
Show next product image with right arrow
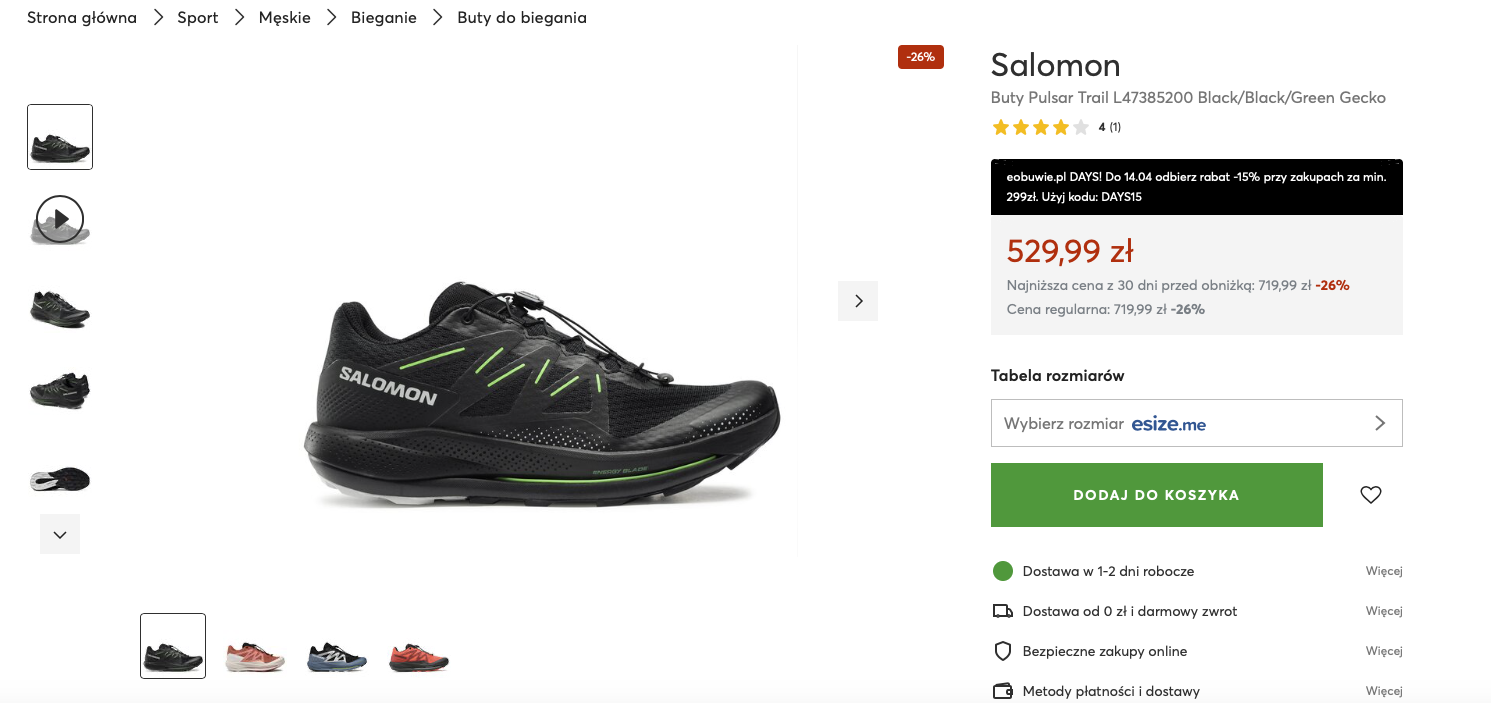click(858, 301)
